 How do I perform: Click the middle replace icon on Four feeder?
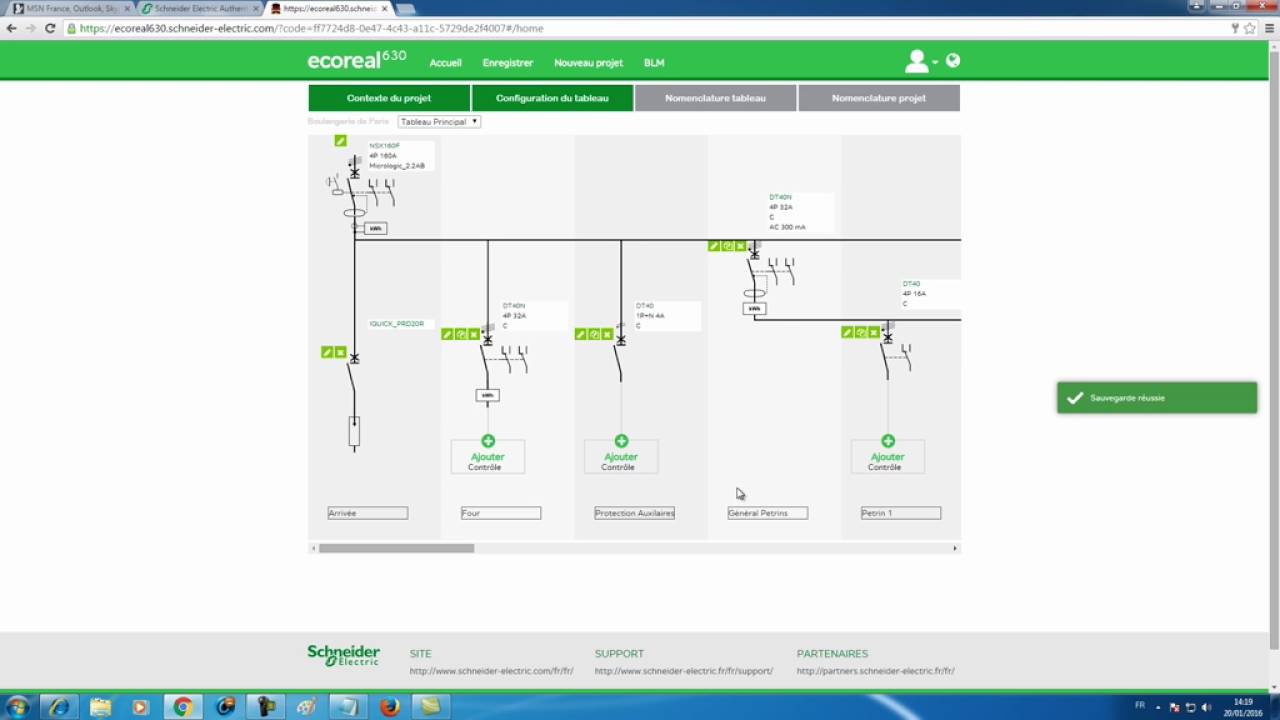tap(460, 334)
